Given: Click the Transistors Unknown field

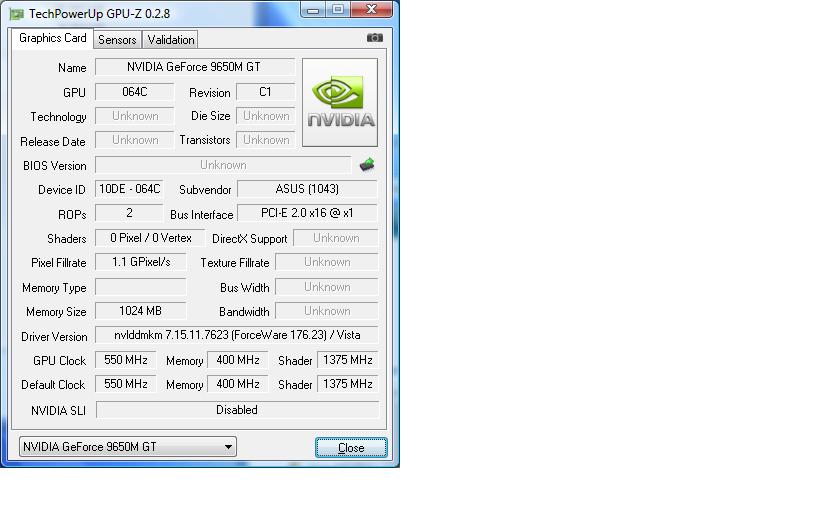Looking at the screenshot, I should 265,140.
